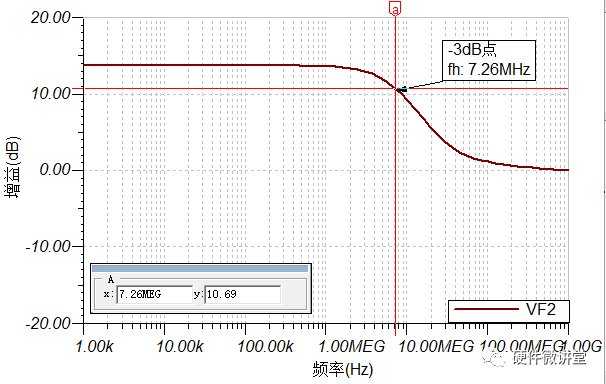The width and height of the screenshot is (606, 384).
Task: Click the 10.00 y-axis tick label
Action: tap(51, 93)
